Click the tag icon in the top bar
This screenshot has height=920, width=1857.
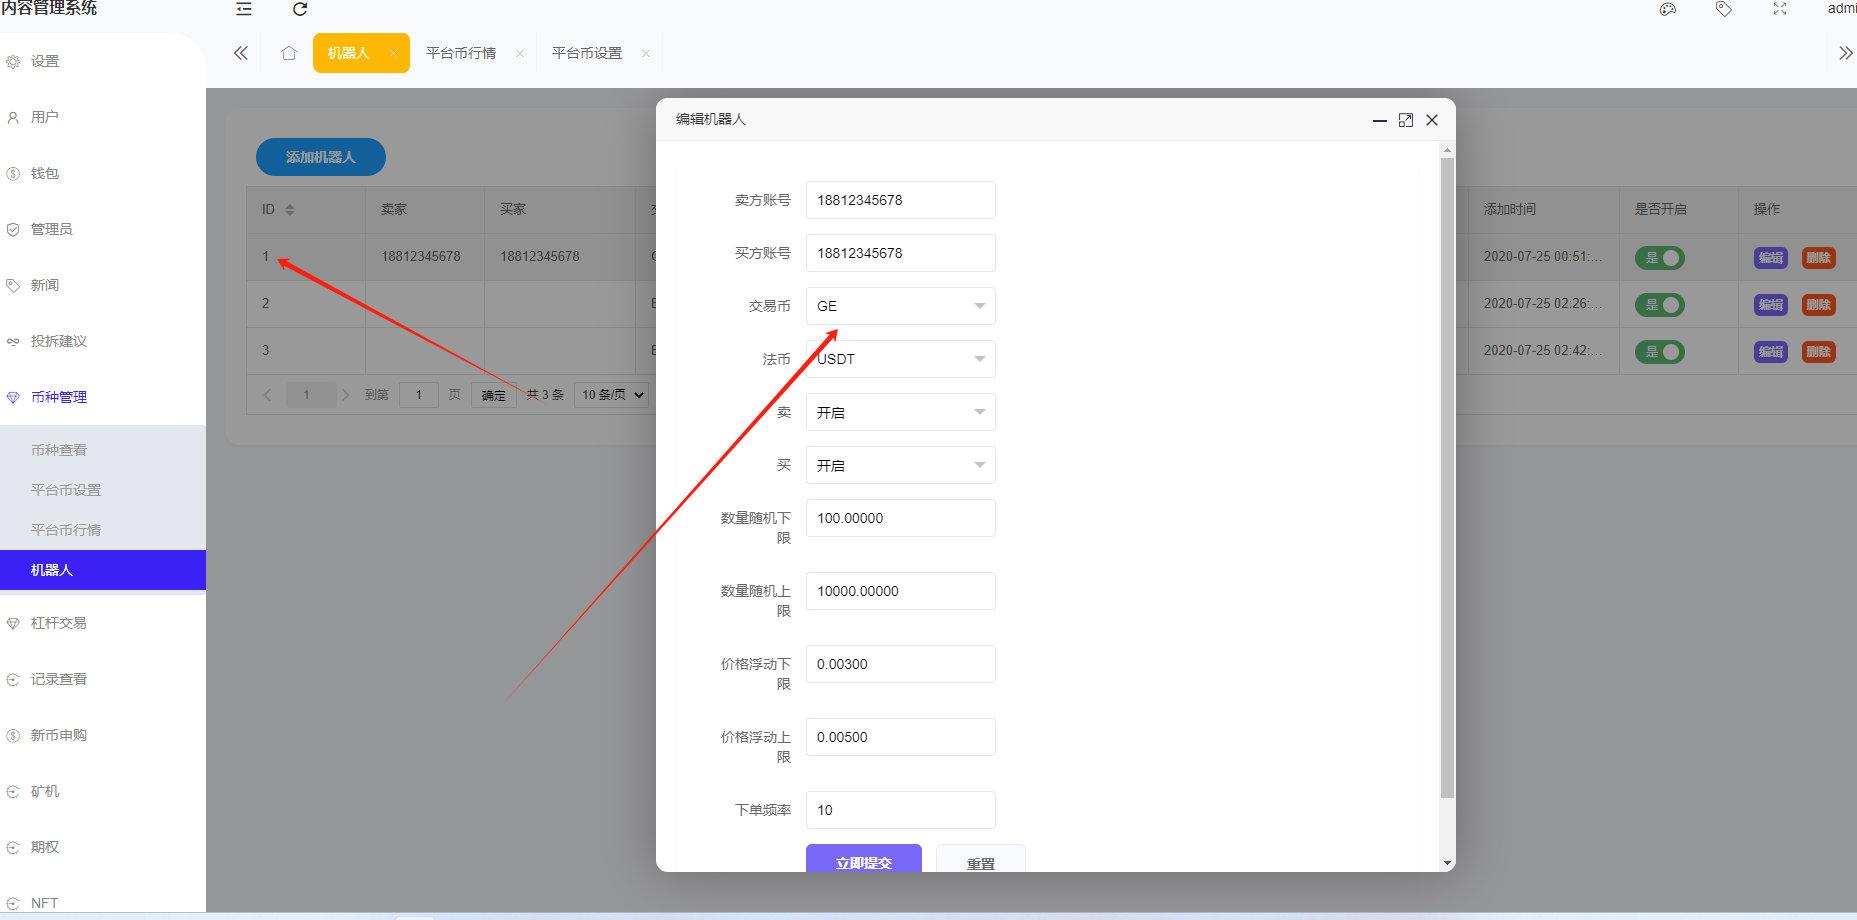(1723, 9)
